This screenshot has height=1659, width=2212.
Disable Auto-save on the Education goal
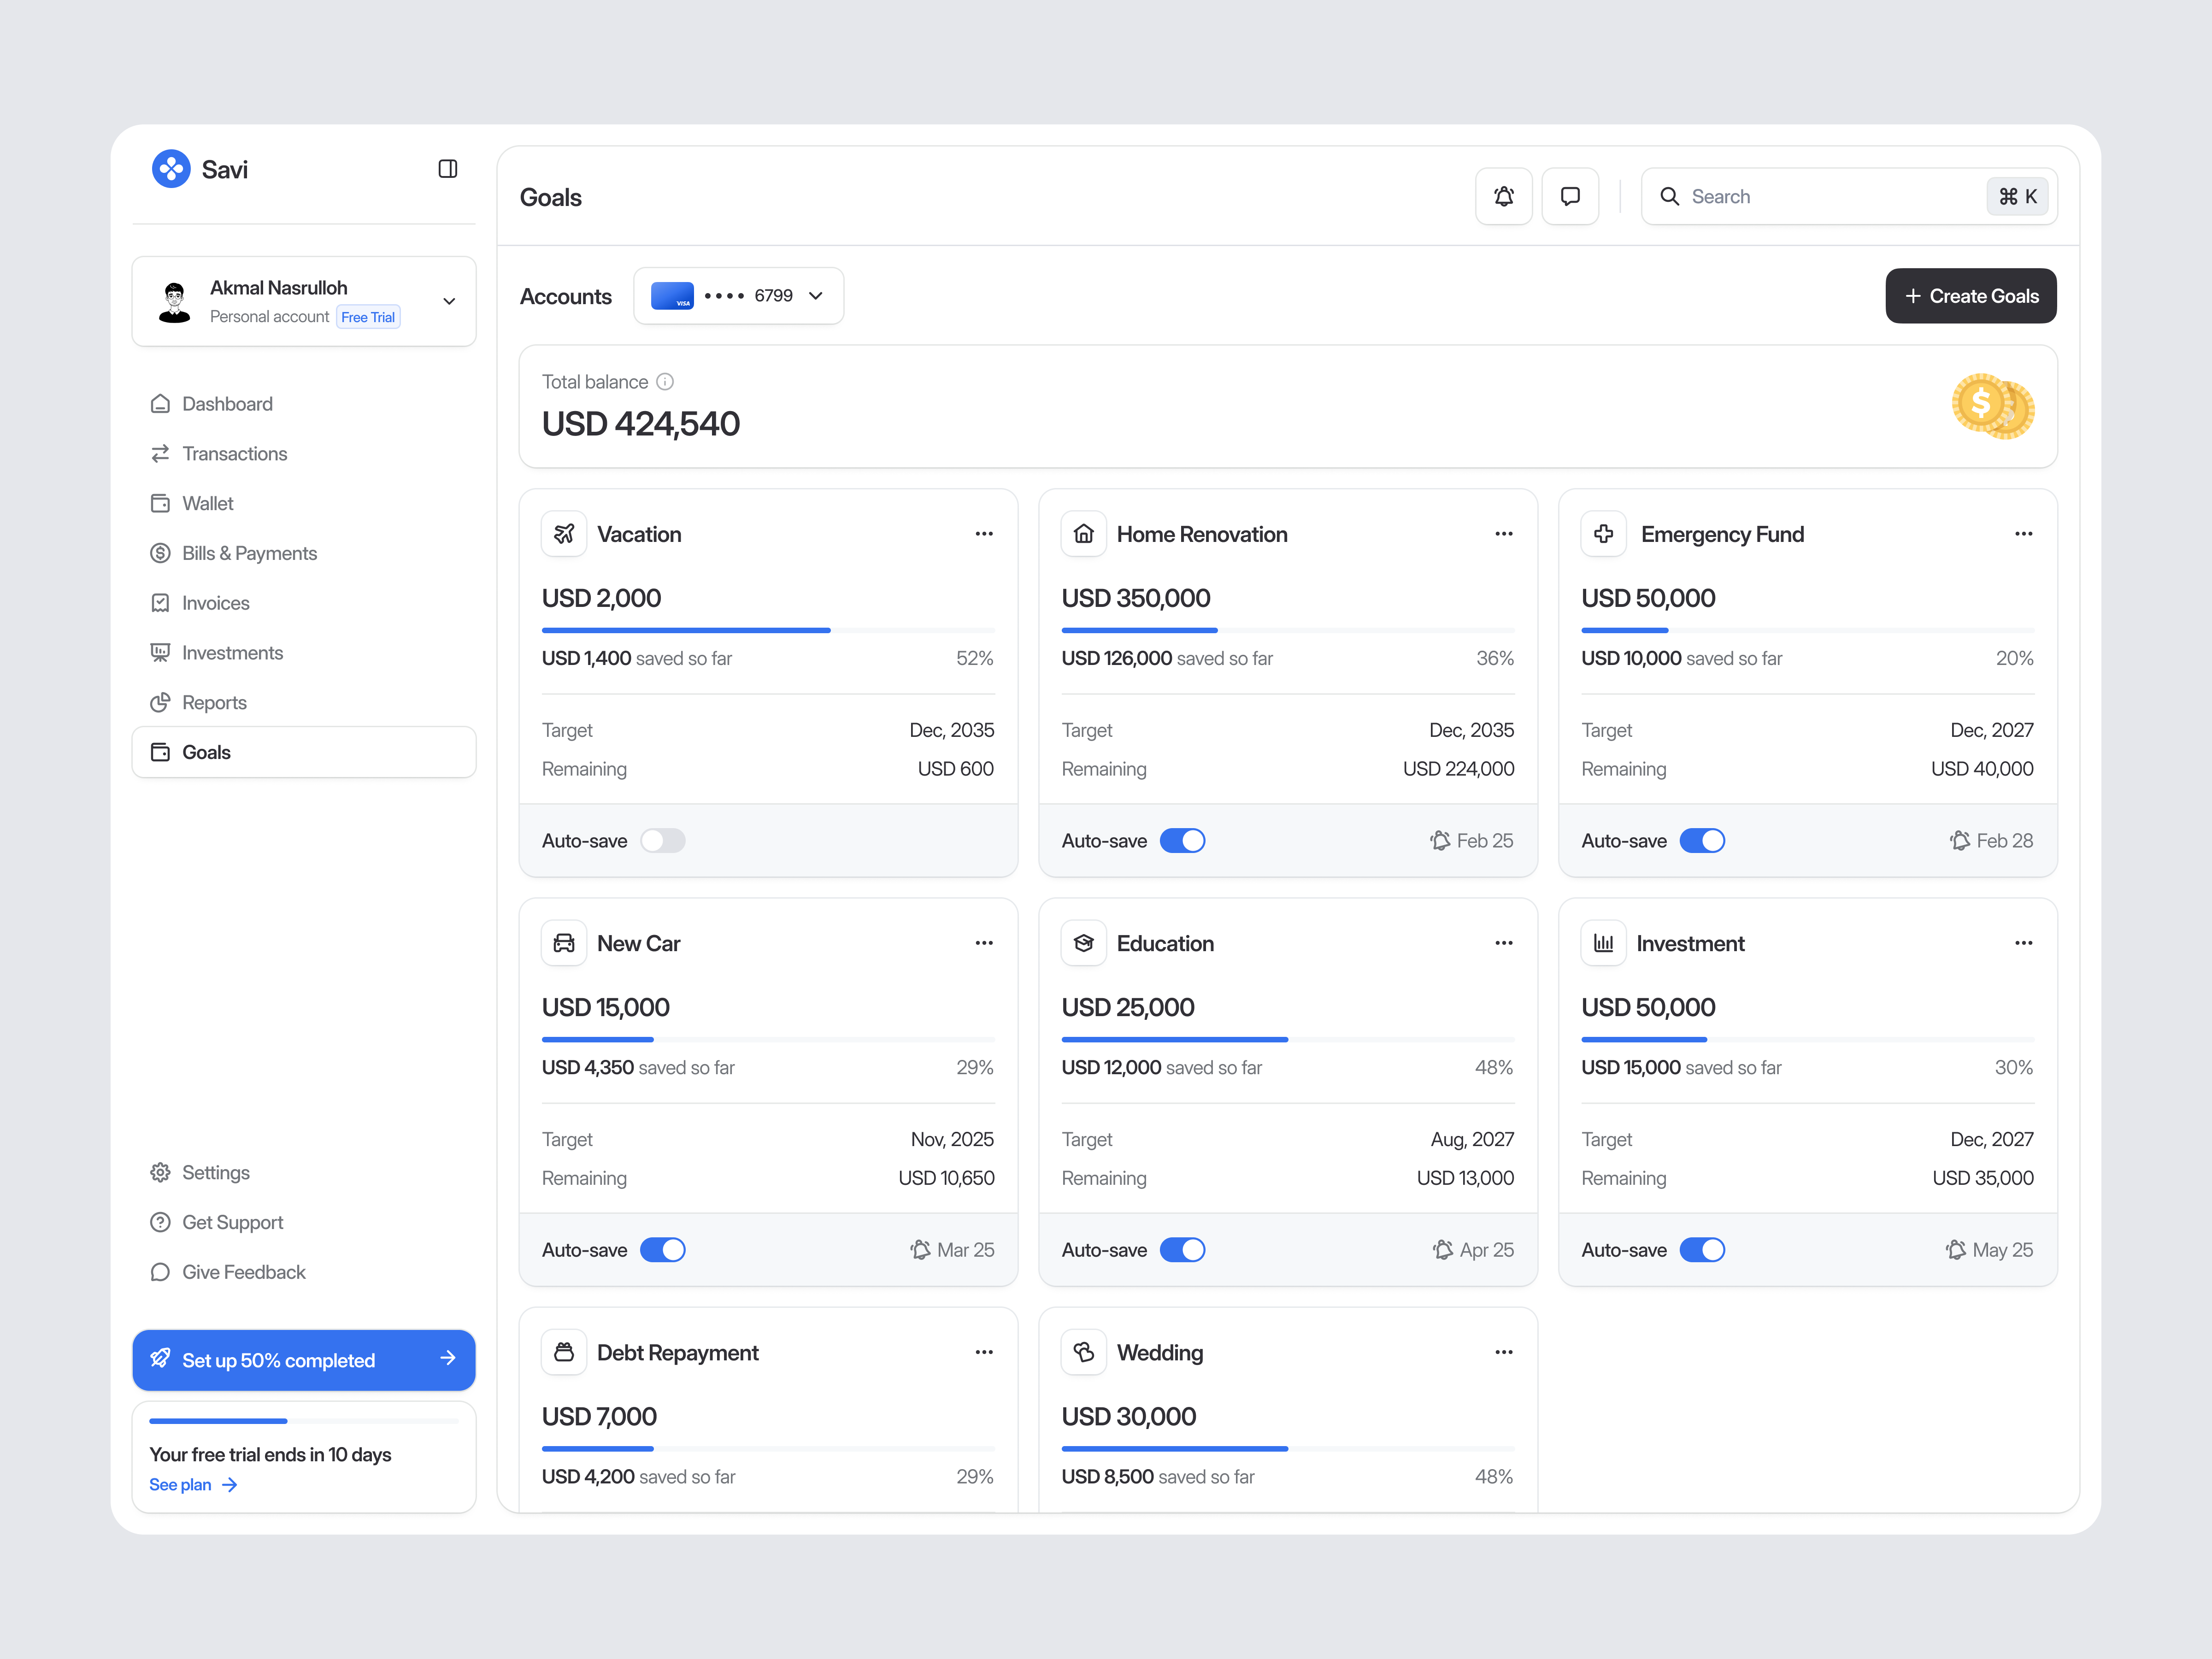click(1183, 1249)
